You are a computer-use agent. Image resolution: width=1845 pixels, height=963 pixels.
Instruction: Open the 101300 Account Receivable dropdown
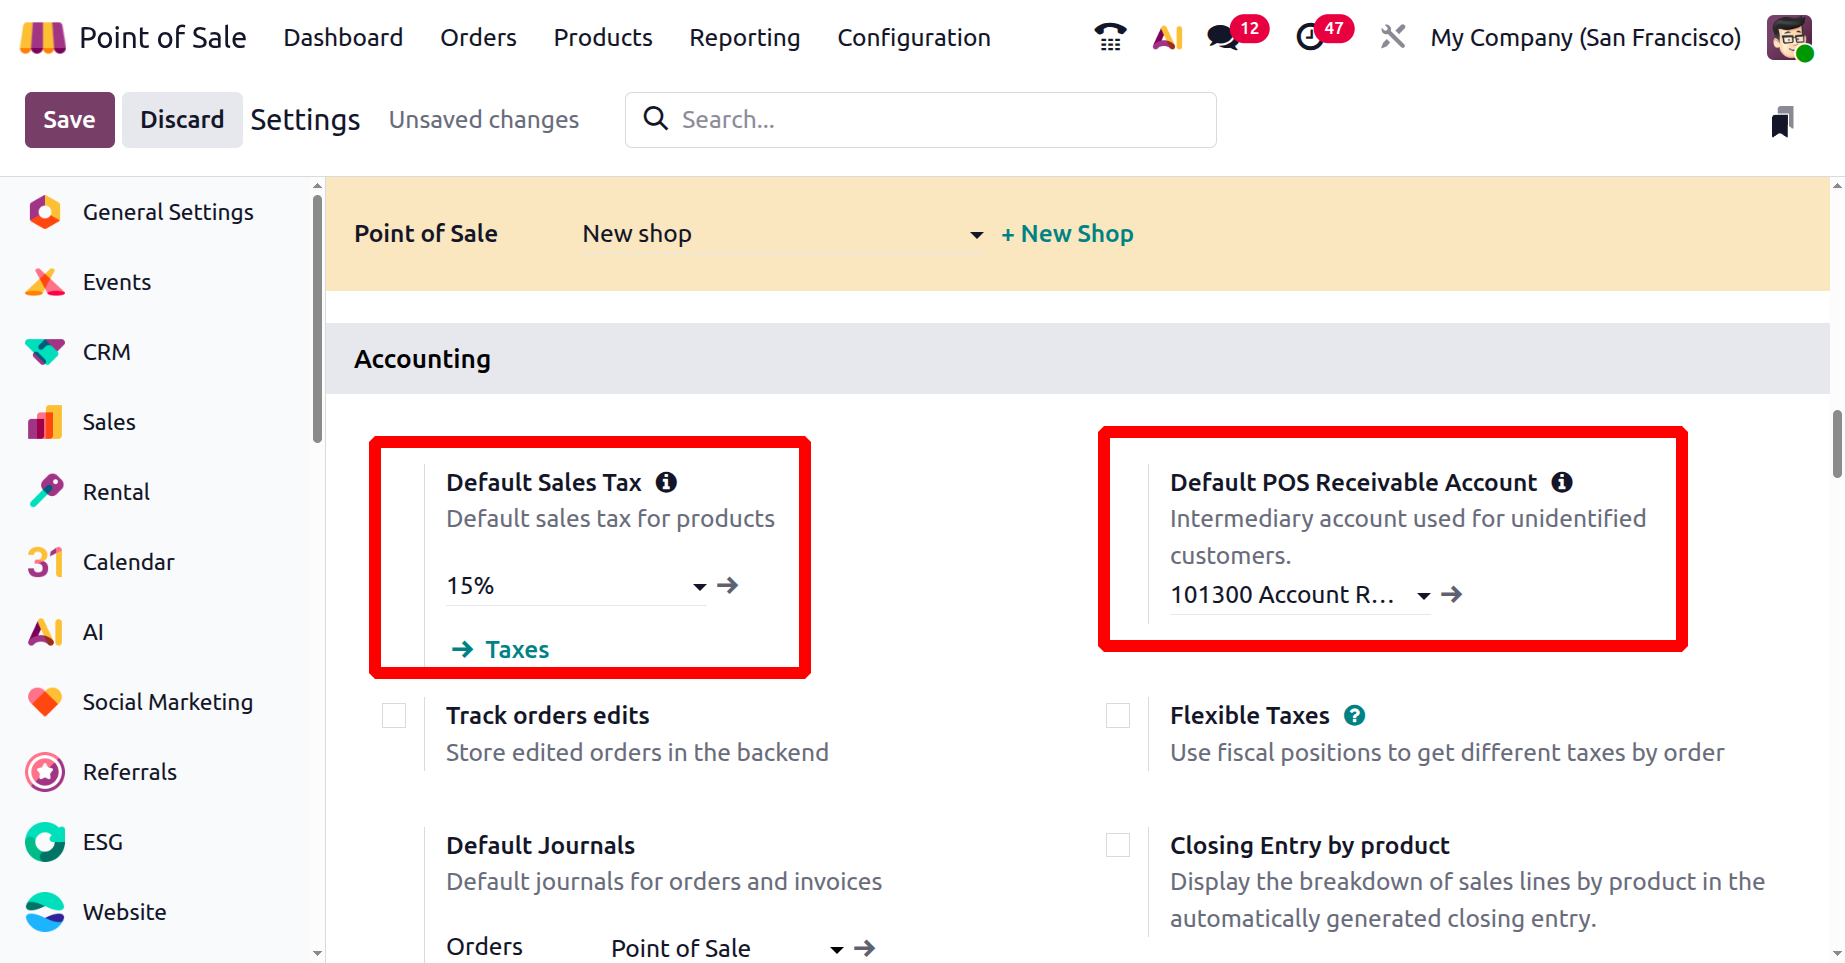click(x=1423, y=596)
